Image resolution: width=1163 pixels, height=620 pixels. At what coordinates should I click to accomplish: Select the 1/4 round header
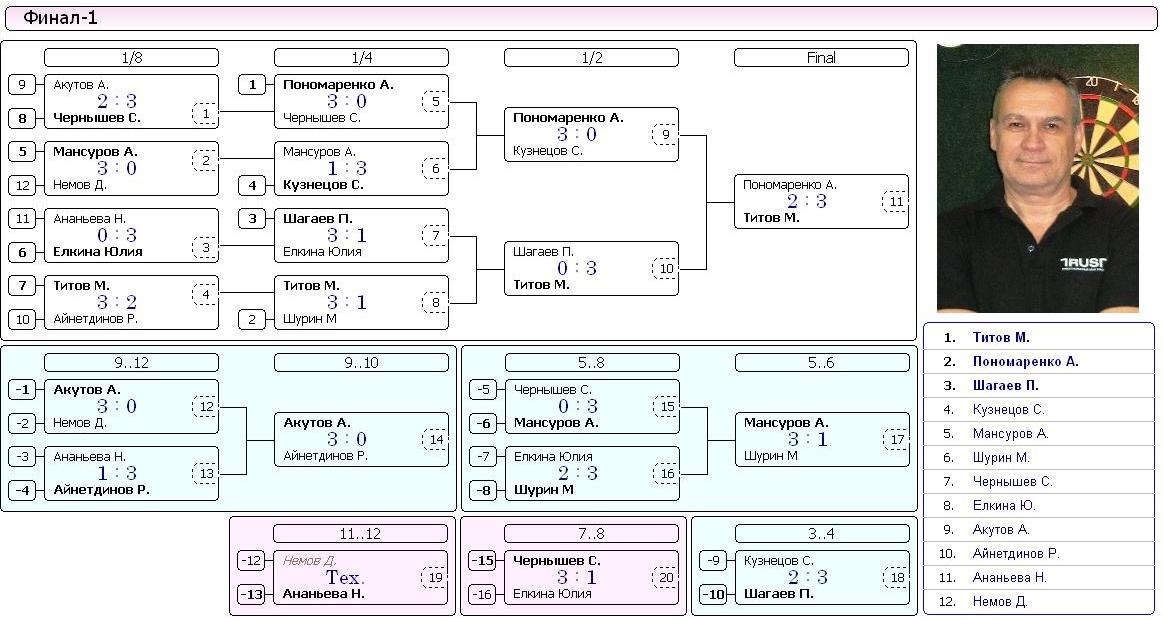tap(361, 58)
